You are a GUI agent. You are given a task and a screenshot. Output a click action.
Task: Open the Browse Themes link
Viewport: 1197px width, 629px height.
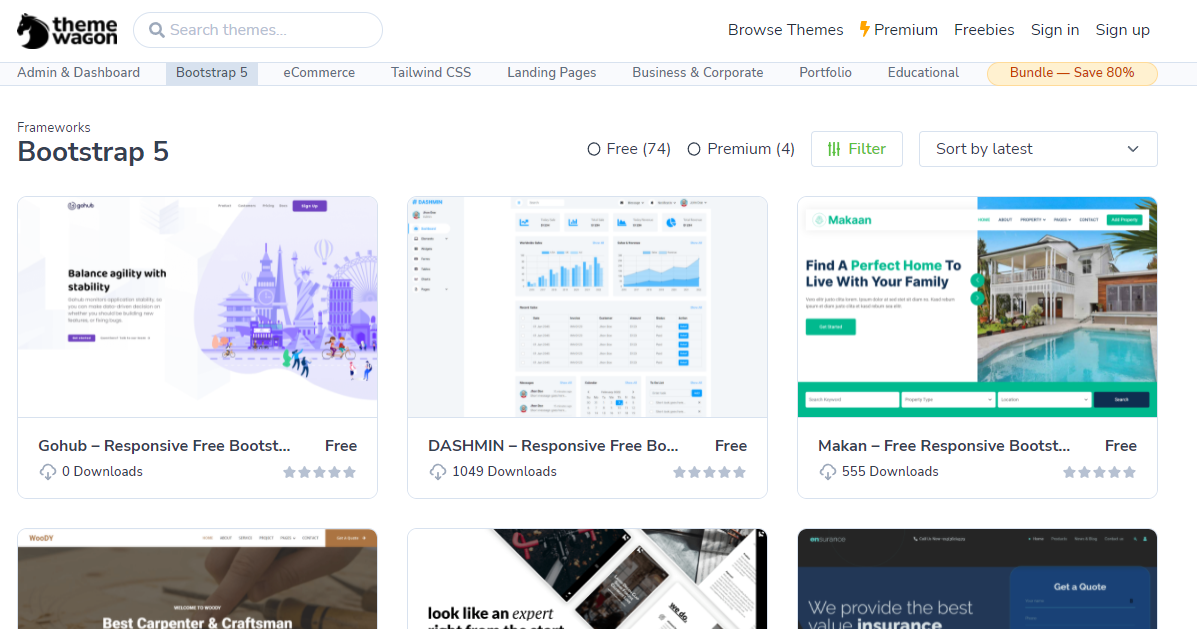click(786, 30)
